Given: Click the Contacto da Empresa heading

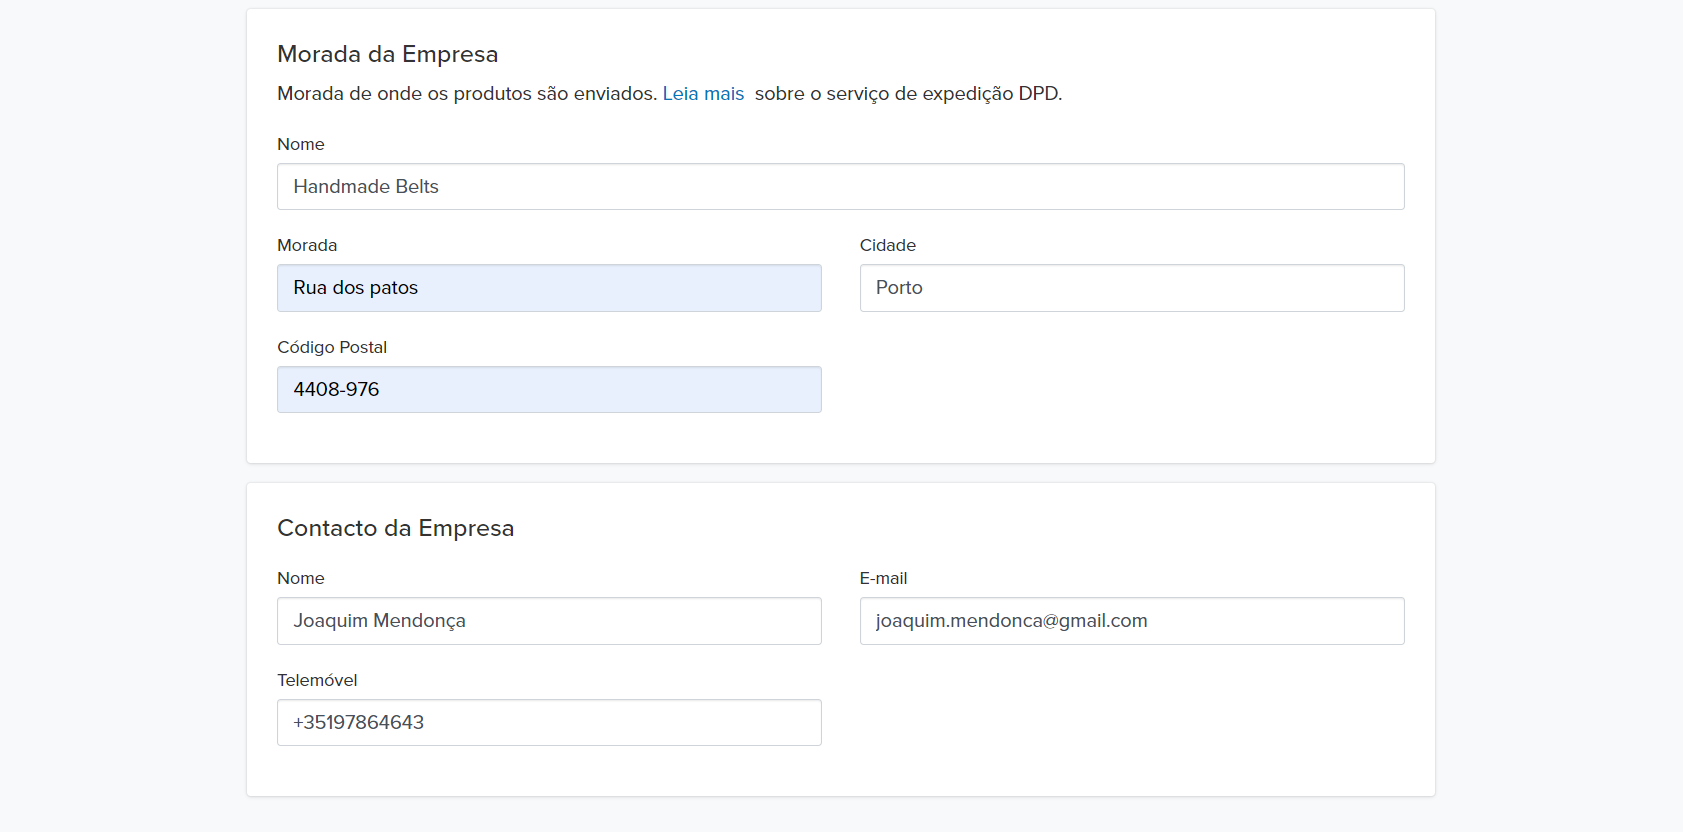Looking at the screenshot, I should [x=395, y=528].
